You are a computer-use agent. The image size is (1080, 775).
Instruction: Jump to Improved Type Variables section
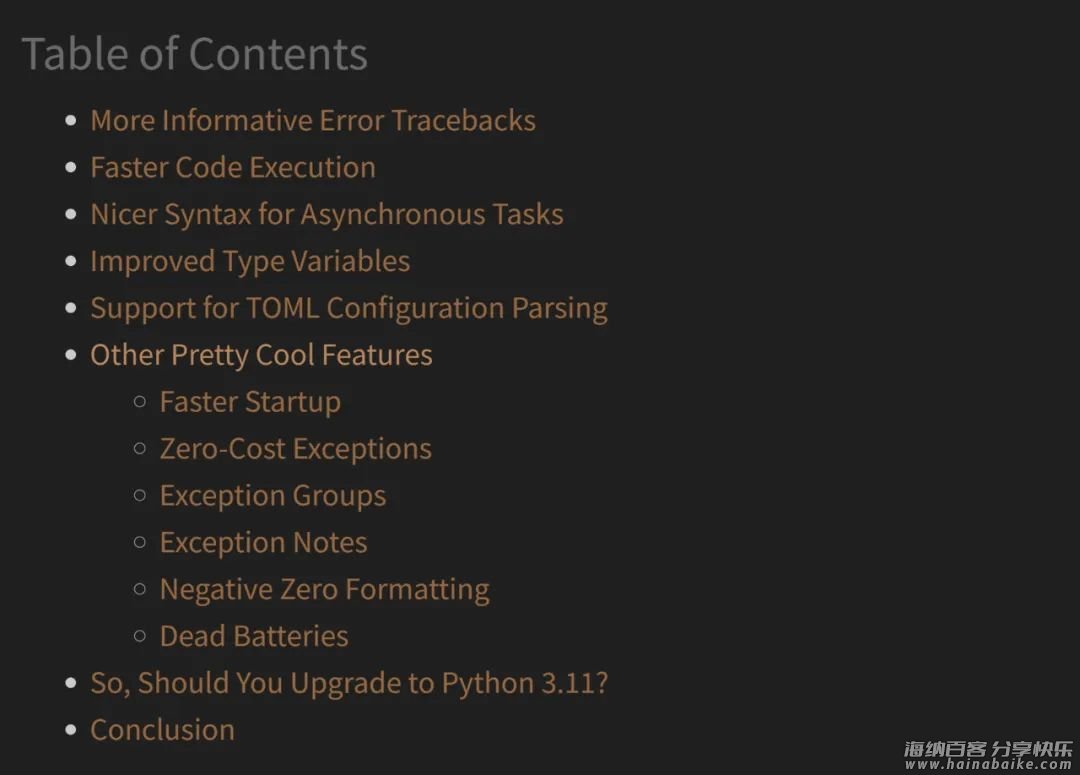pyautogui.click(x=250, y=262)
